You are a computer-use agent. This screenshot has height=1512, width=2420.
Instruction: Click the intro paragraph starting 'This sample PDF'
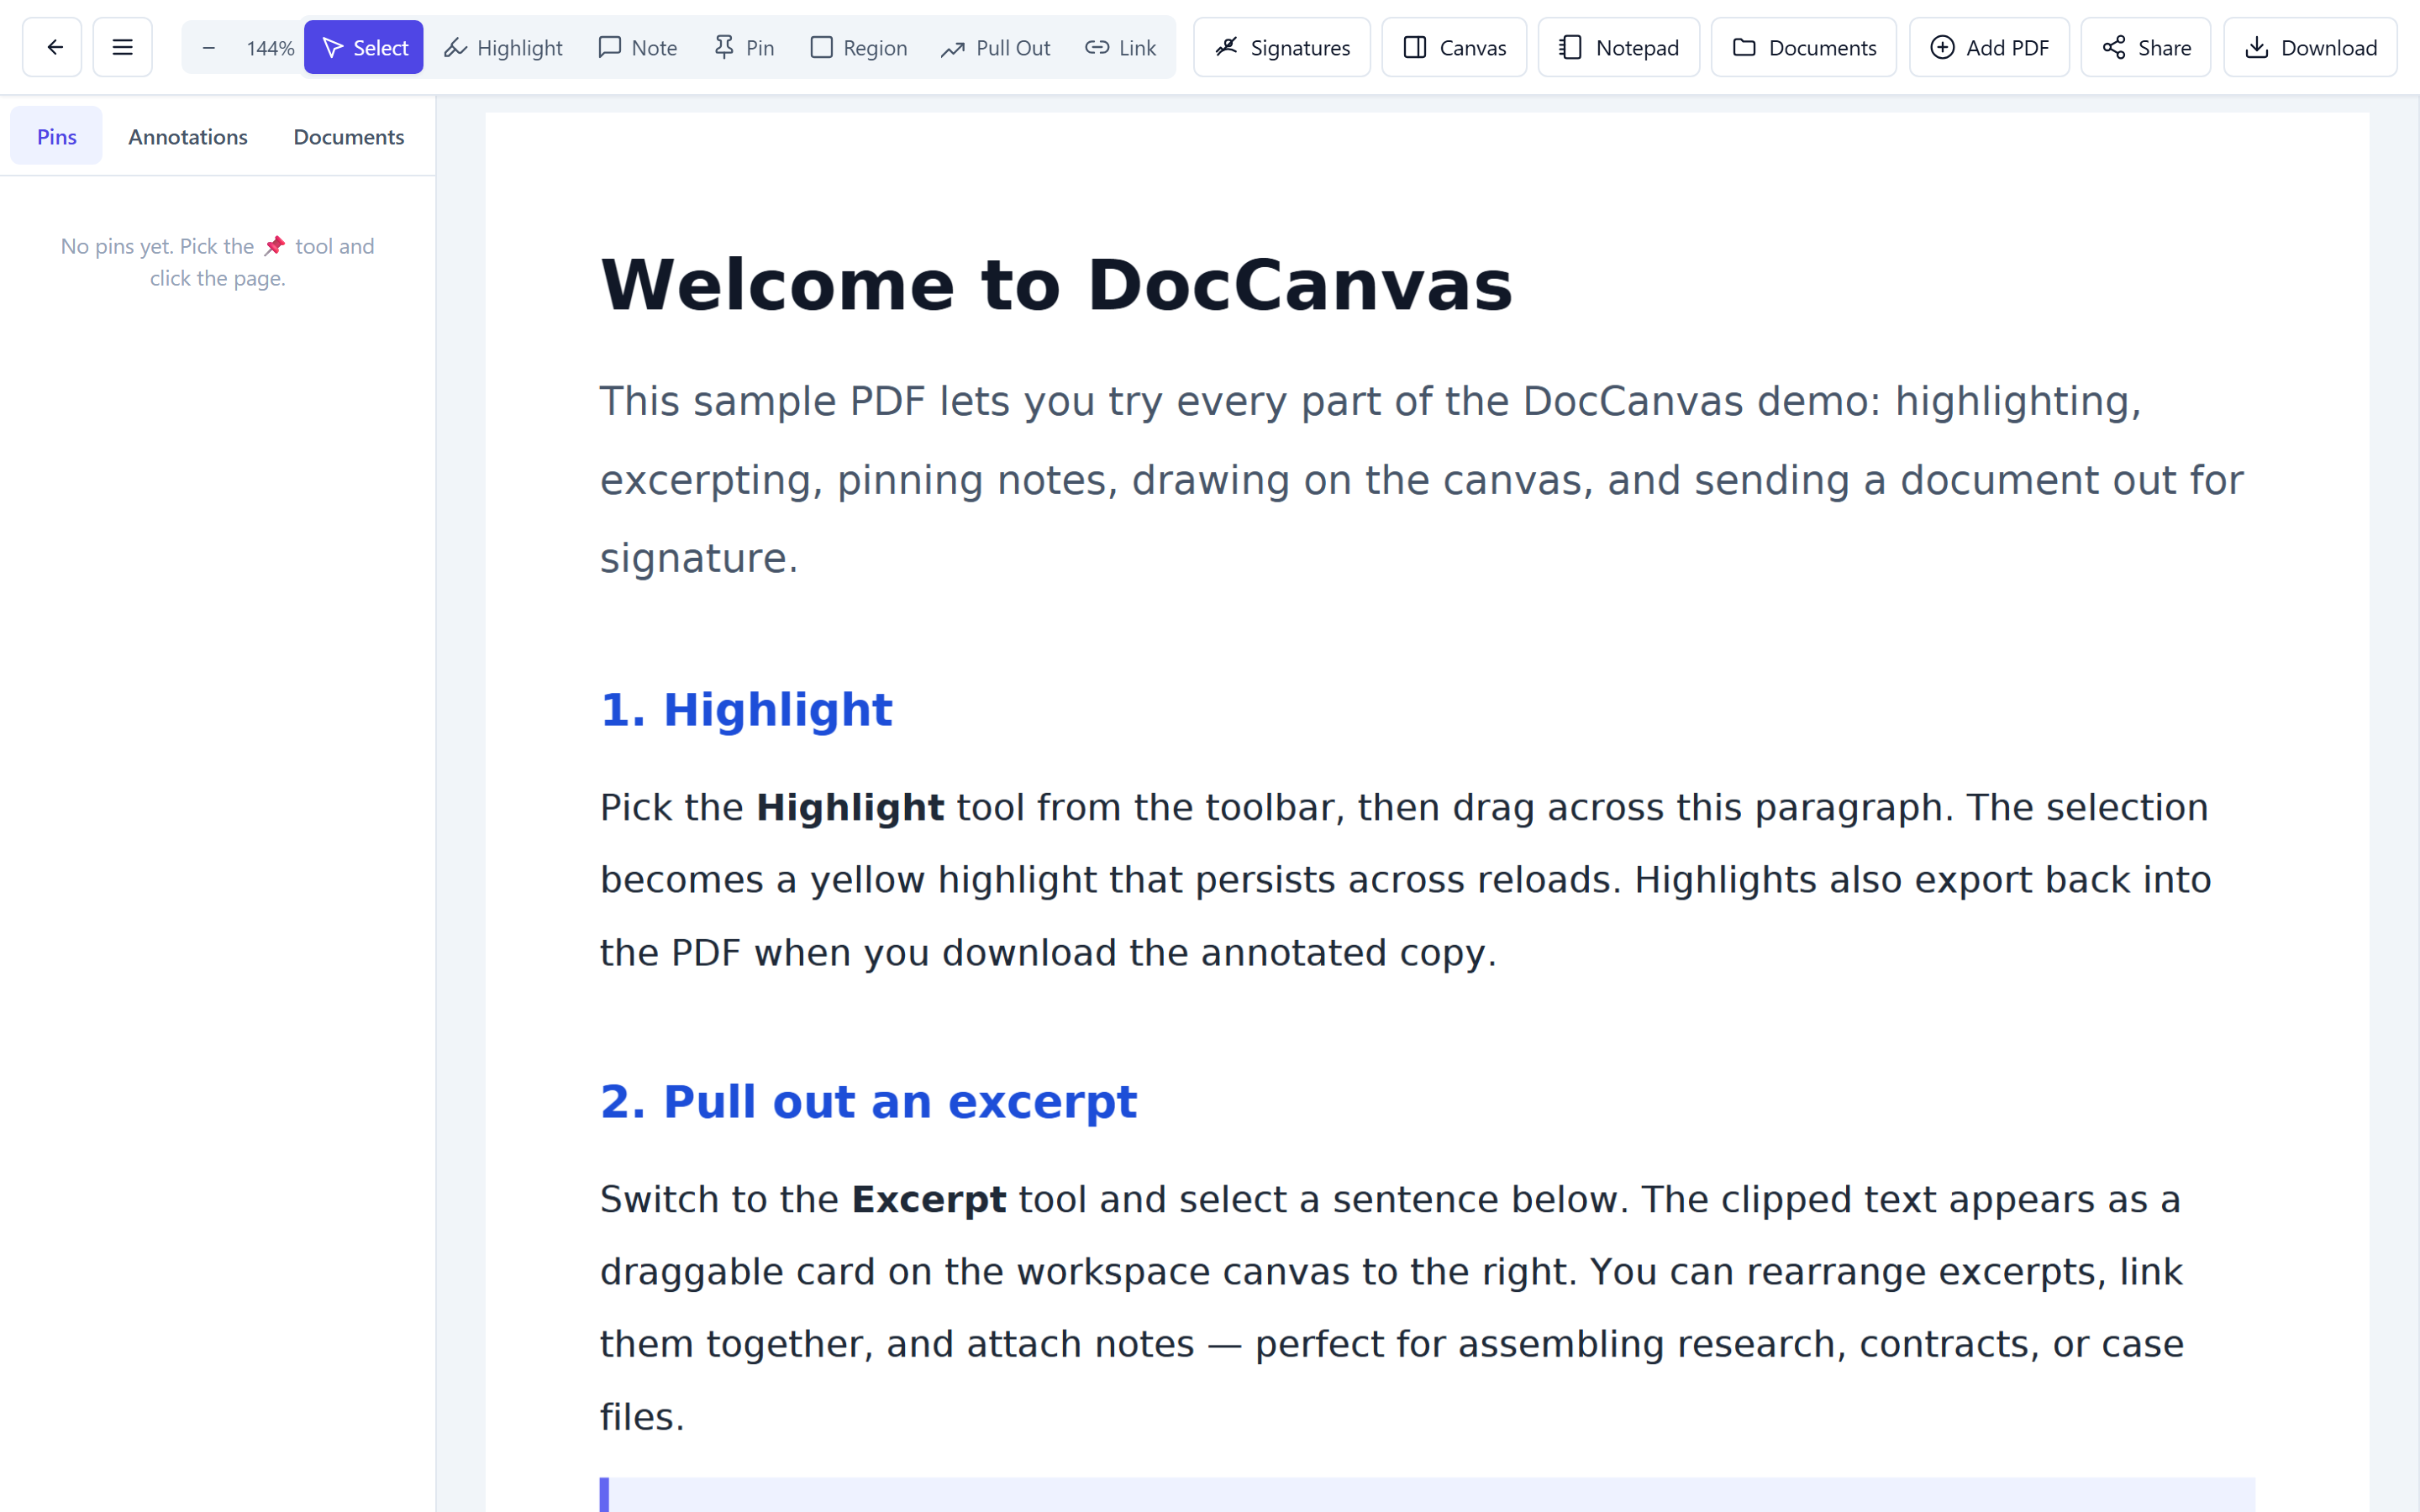pyautogui.click(x=1421, y=480)
